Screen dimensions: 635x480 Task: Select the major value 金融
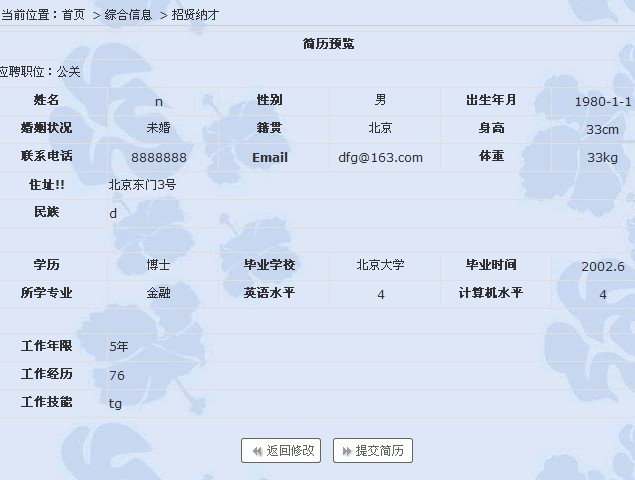pyautogui.click(x=158, y=294)
